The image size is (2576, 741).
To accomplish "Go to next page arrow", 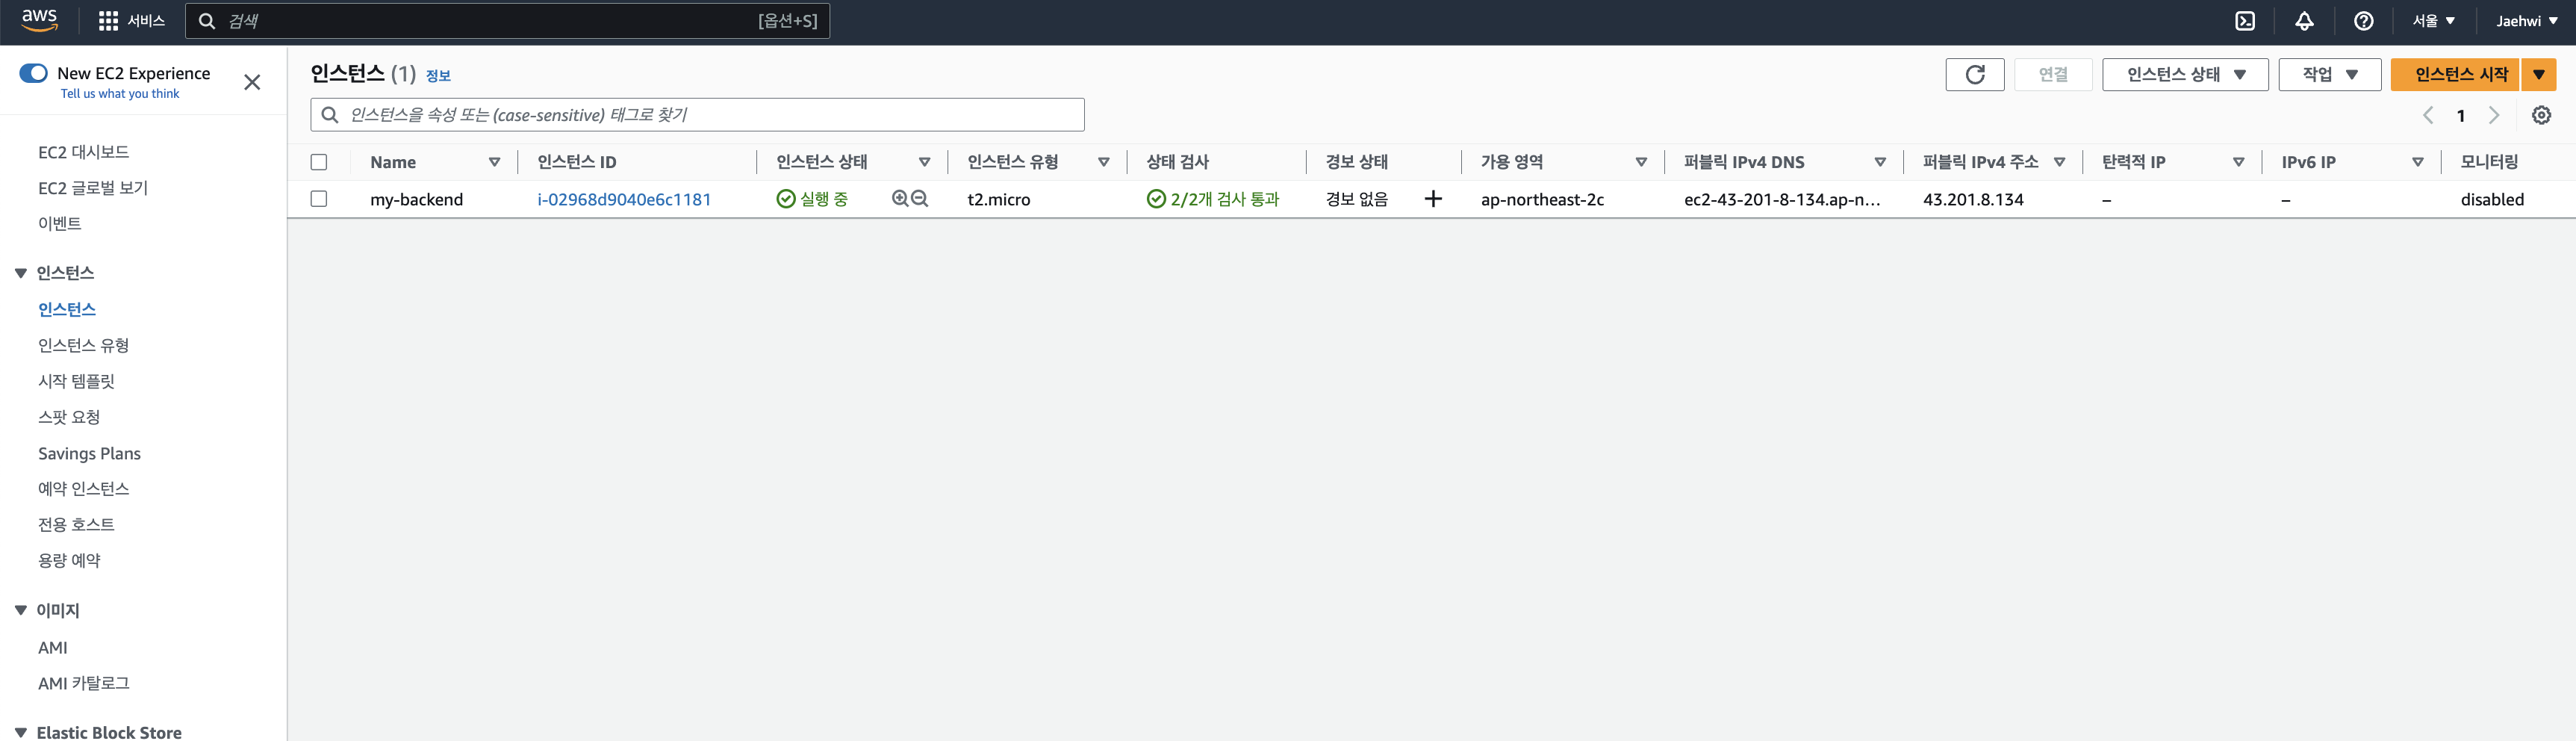I will (2494, 115).
